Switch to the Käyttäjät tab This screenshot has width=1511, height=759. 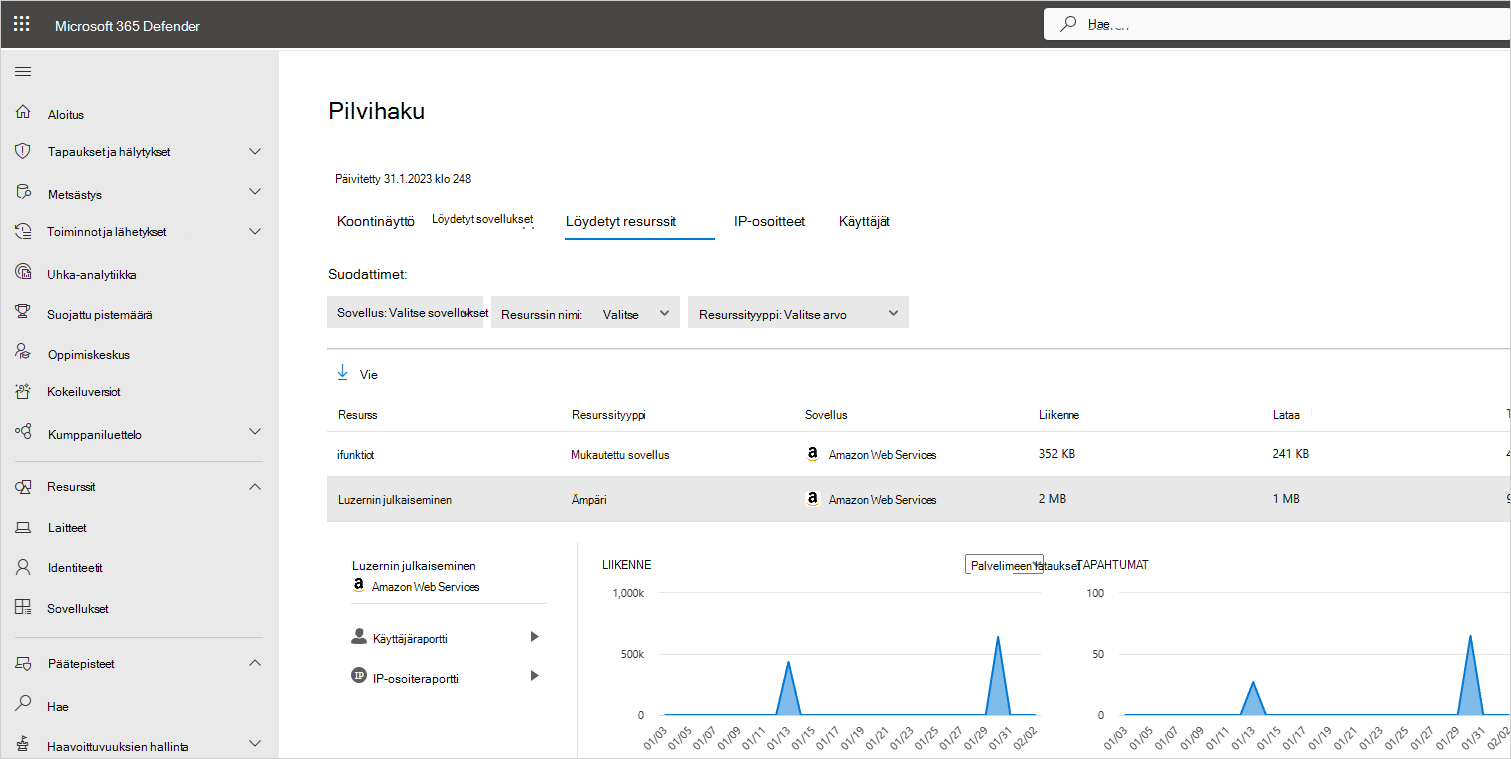click(x=864, y=221)
